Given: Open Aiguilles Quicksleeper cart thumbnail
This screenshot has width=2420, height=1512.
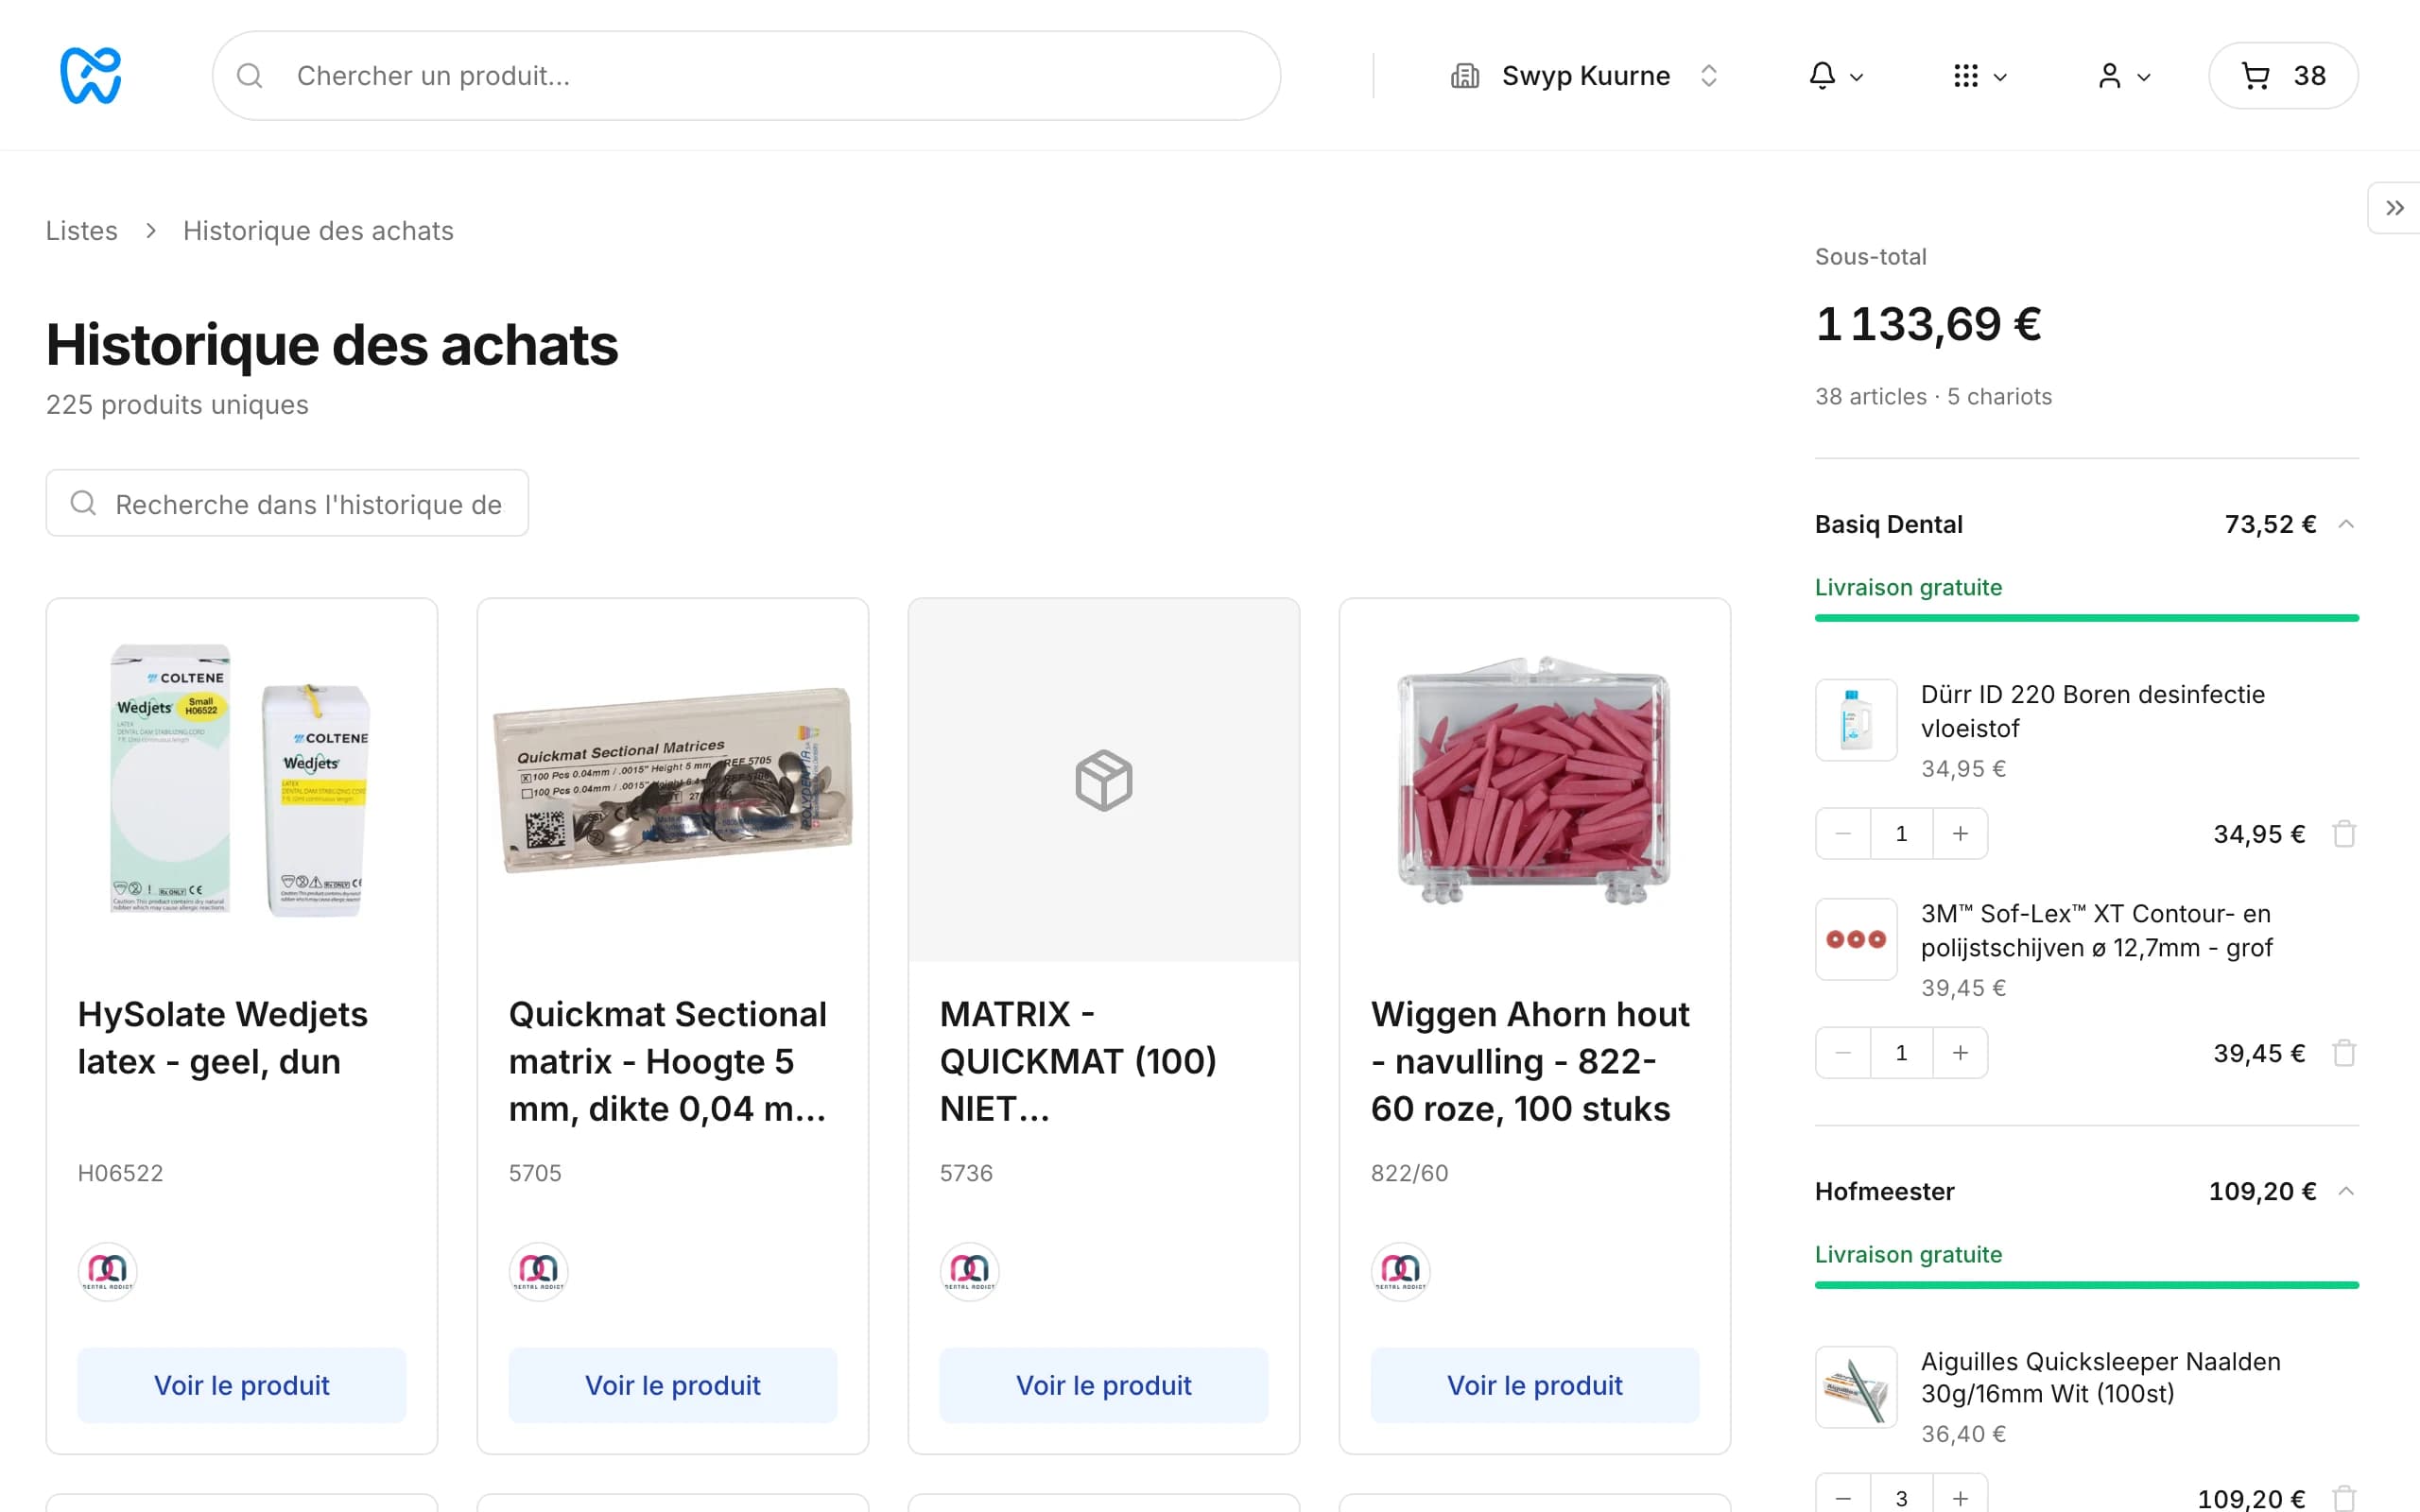Looking at the screenshot, I should [1856, 1387].
